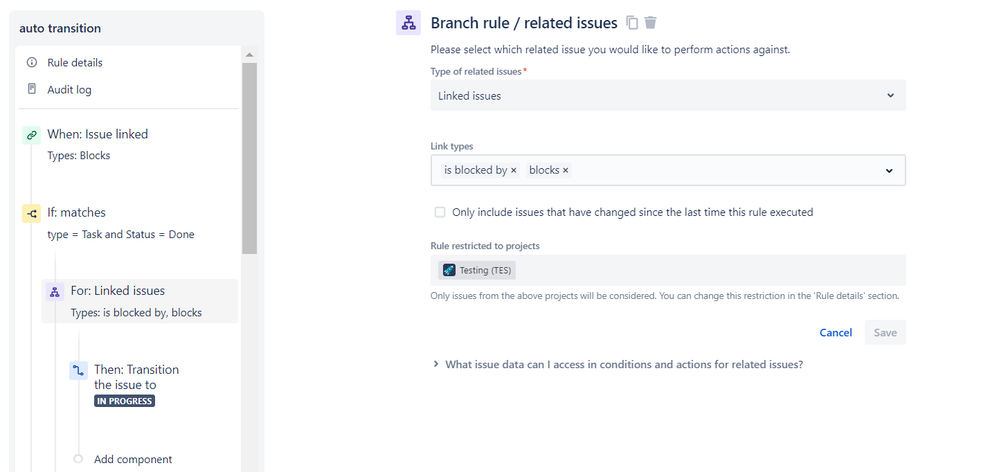Click the Branch rule header icon
Screen dimensions: 999x472
coord(408,23)
